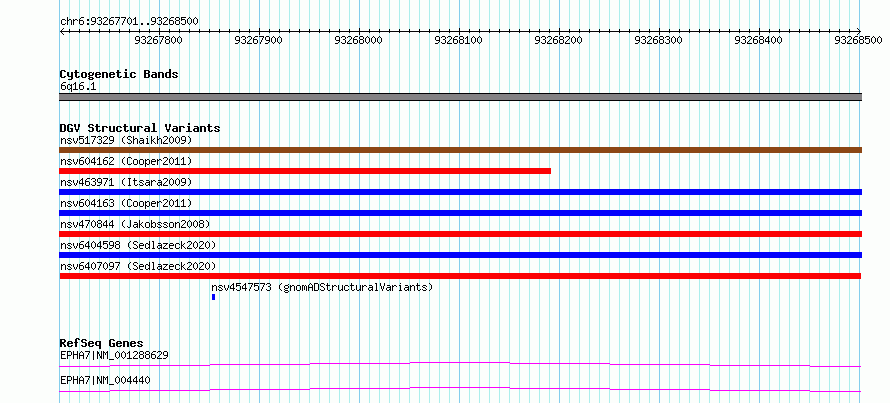Open the nsv6404598 (Sedlazeck2020) label
This screenshot has width=890, height=403.
(x=138, y=245)
